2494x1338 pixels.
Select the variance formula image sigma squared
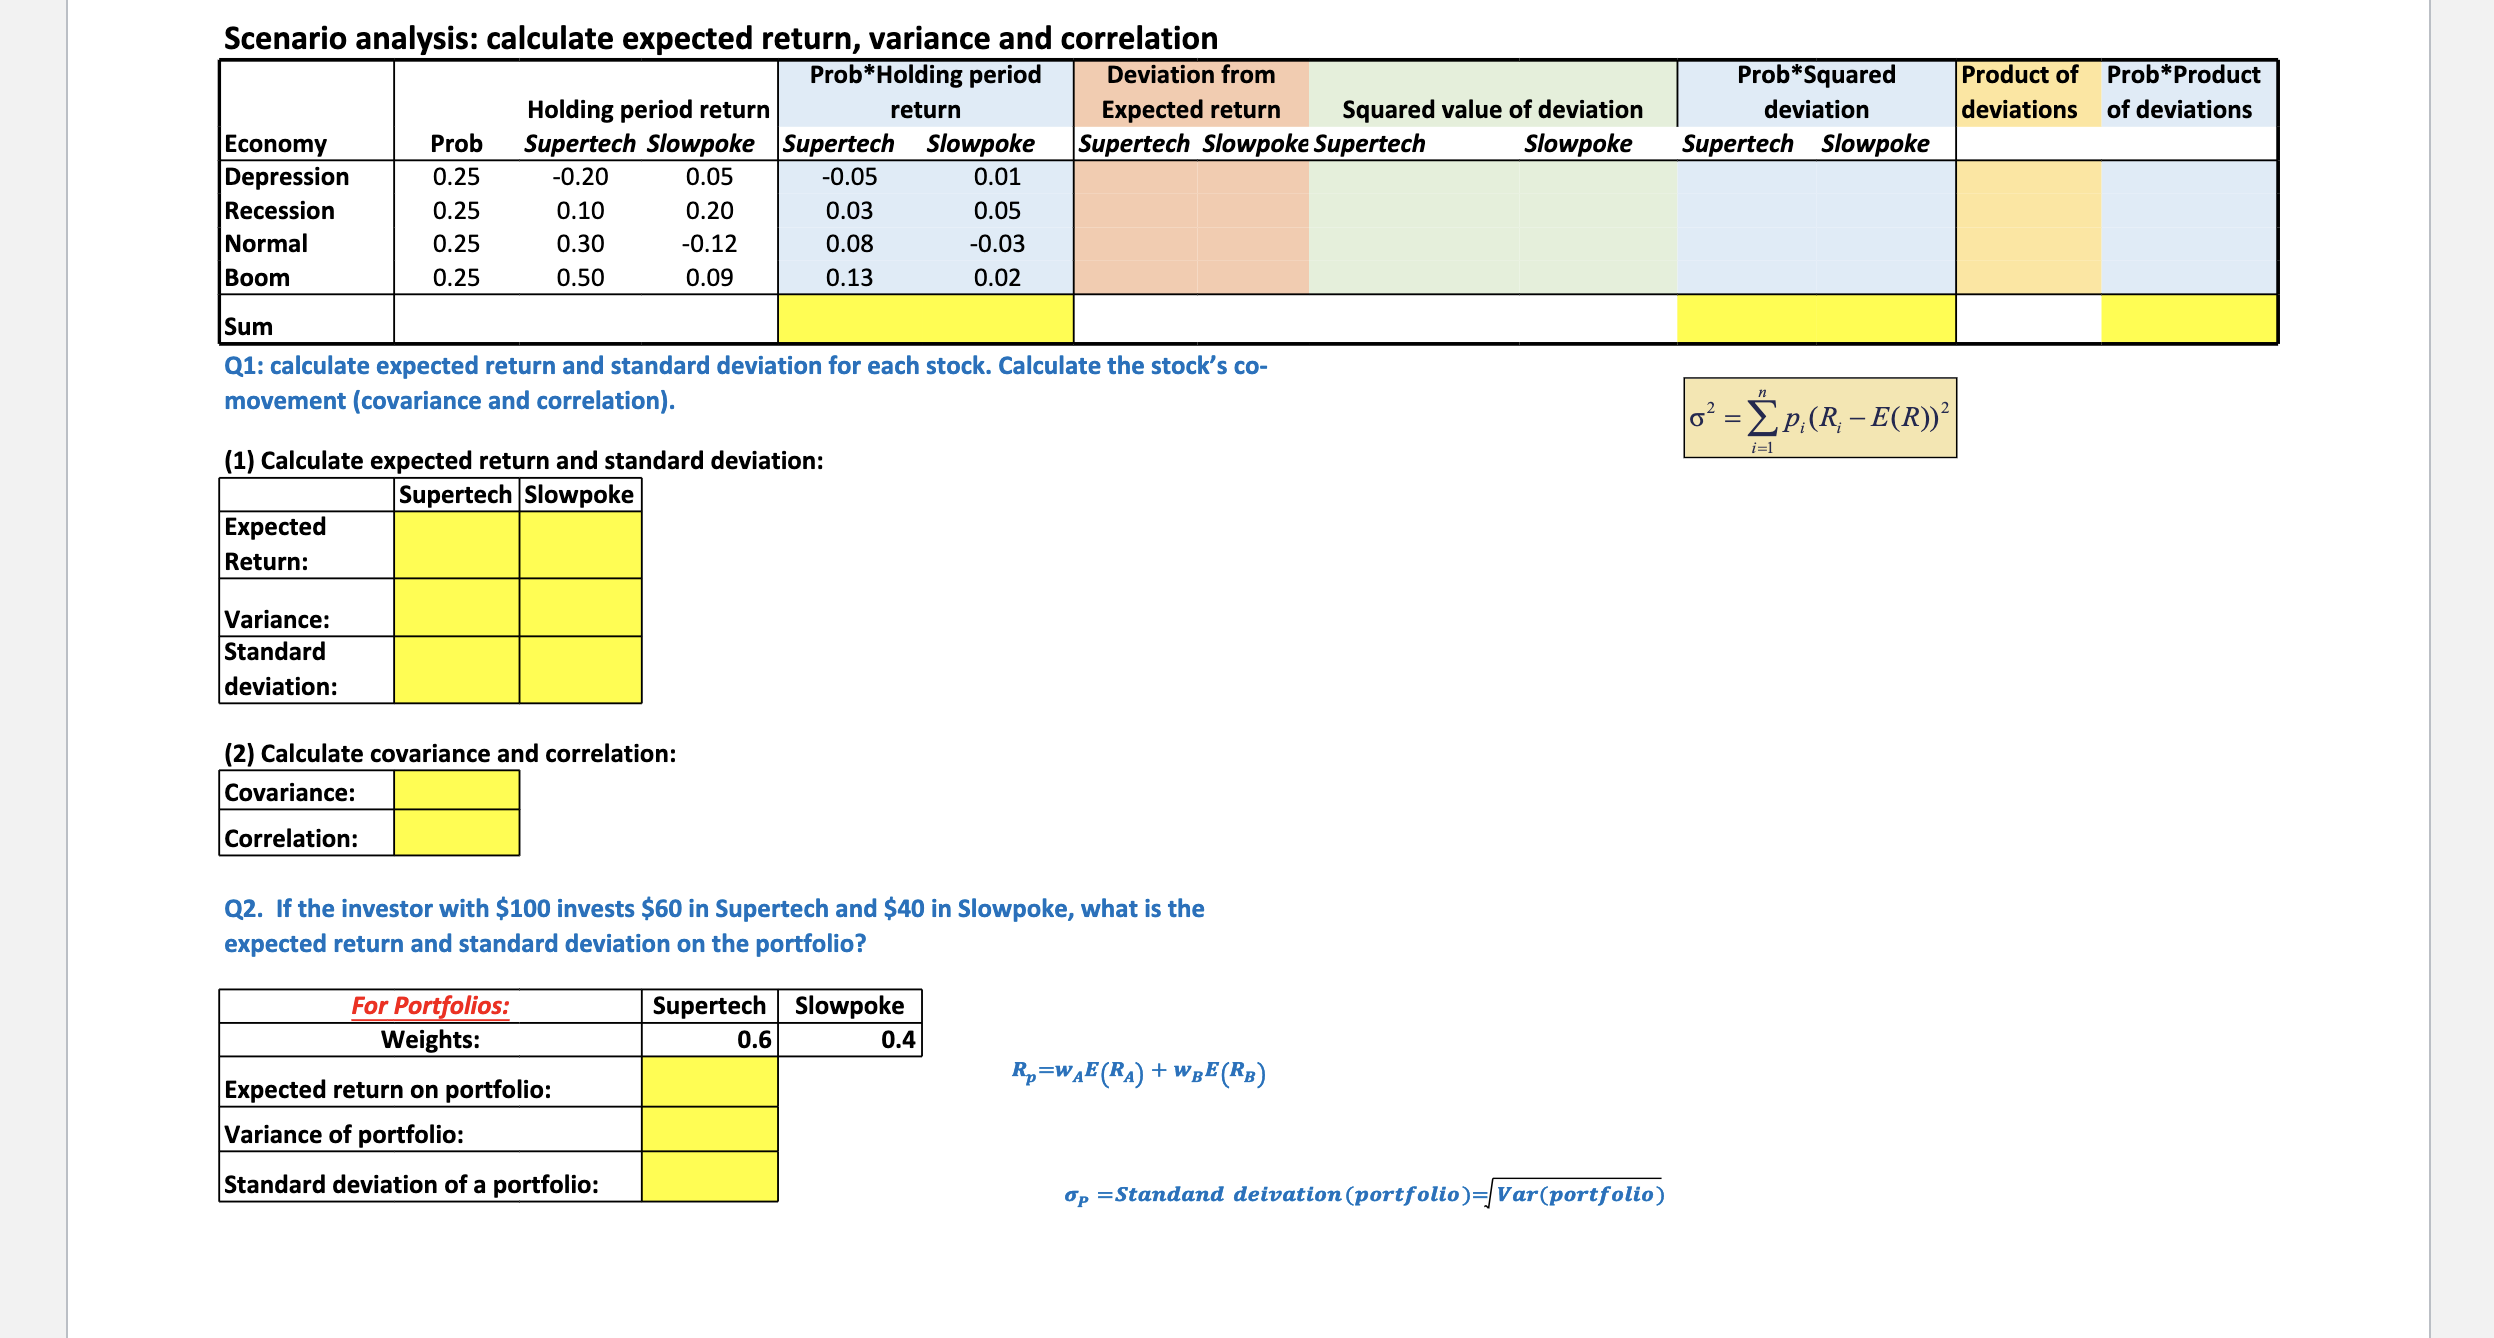pos(1820,420)
